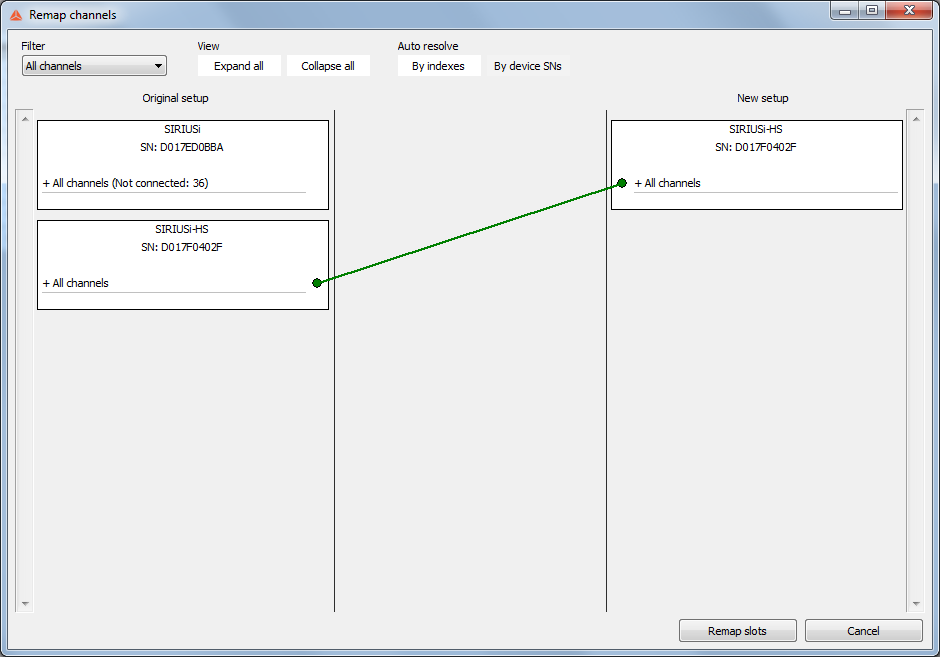The width and height of the screenshot is (940, 657).
Task: Click New setup scrollbar up arrow
Action: pyautogui.click(x=916, y=119)
